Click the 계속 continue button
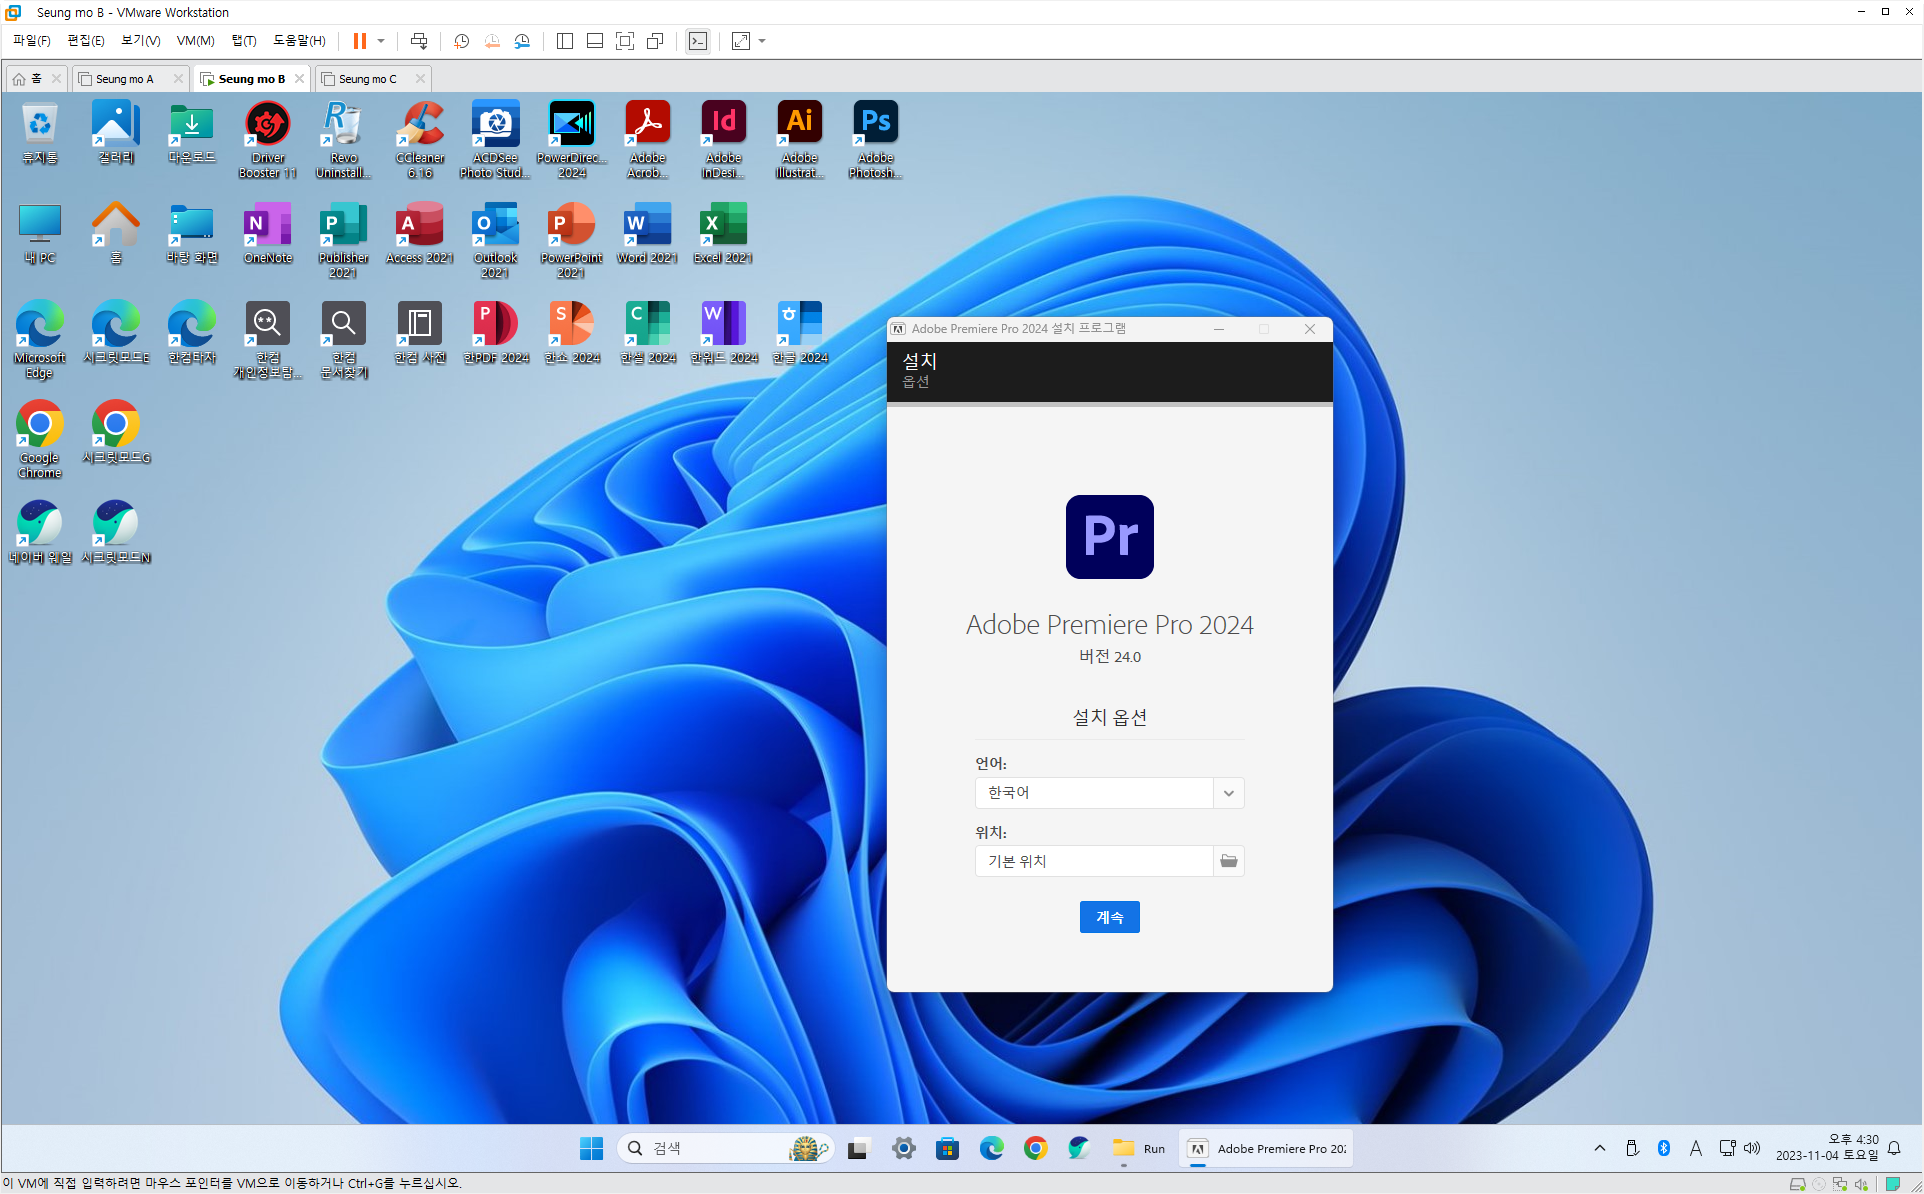Screen dimensions: 1924x1194 coord(1109,917)
